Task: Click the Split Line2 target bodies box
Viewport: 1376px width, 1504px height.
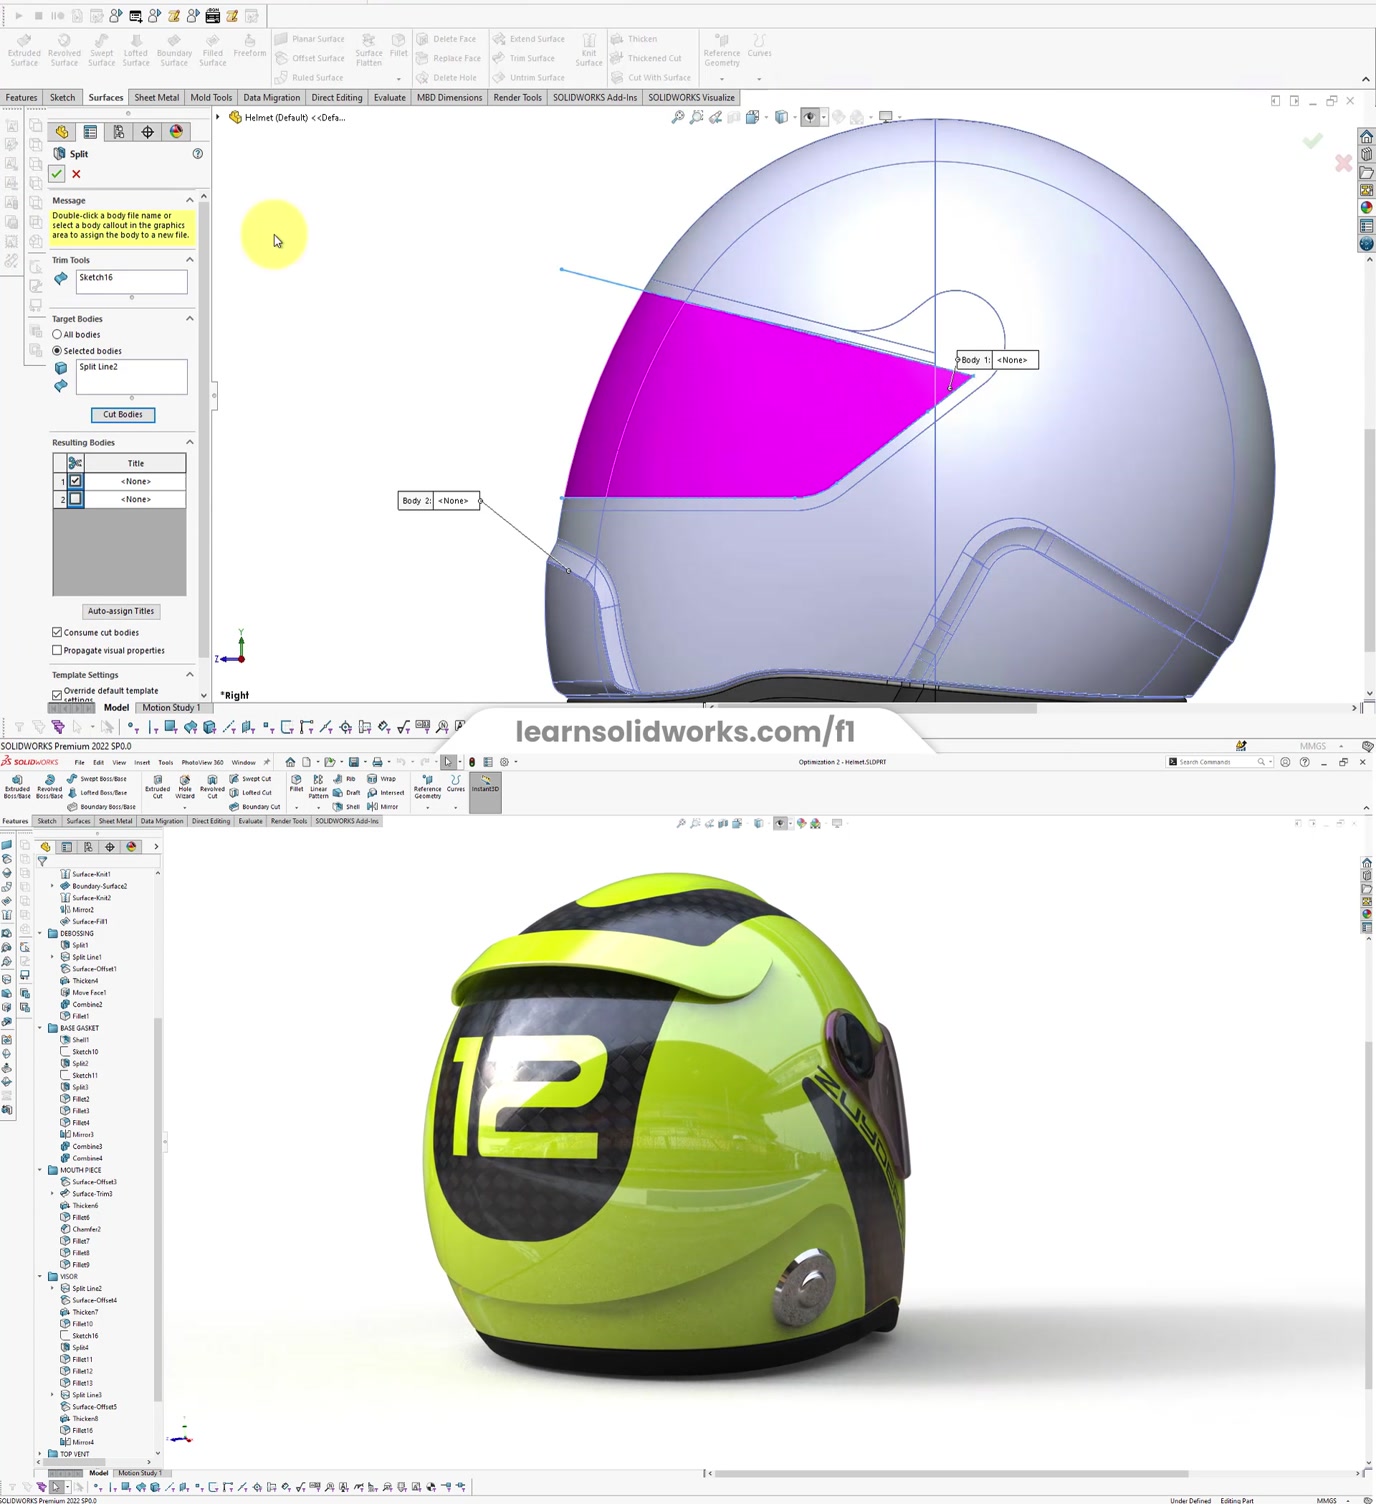Action: click(x=131, y=376)
